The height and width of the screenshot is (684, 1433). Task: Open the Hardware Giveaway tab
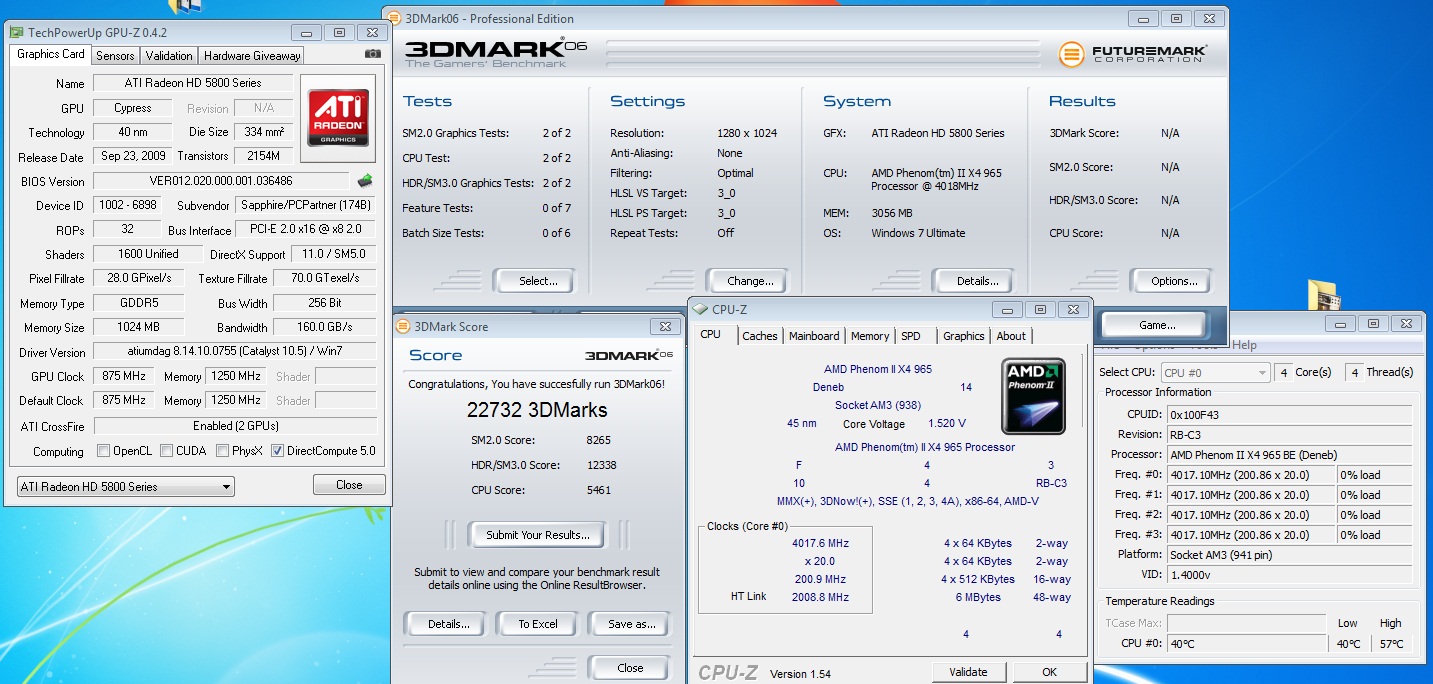(252, 56)
